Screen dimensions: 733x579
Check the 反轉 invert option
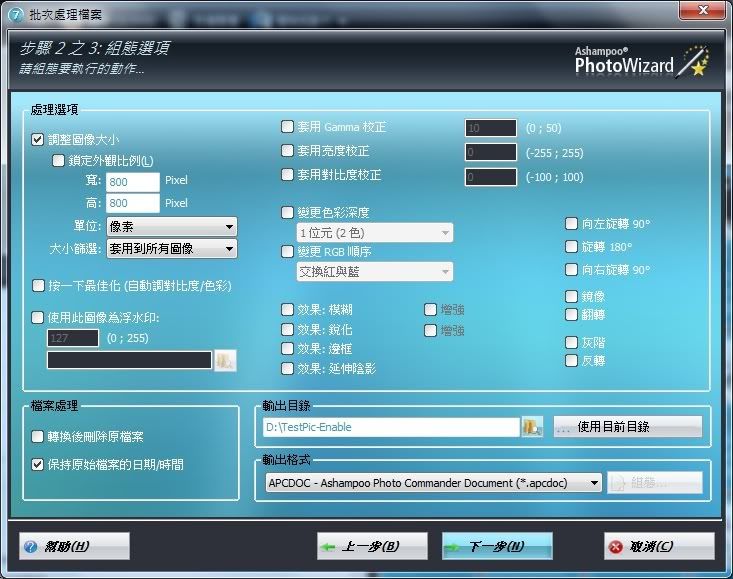571,360
